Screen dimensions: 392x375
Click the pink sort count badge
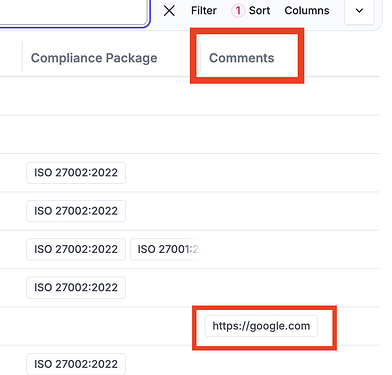(x=238, y=11)
